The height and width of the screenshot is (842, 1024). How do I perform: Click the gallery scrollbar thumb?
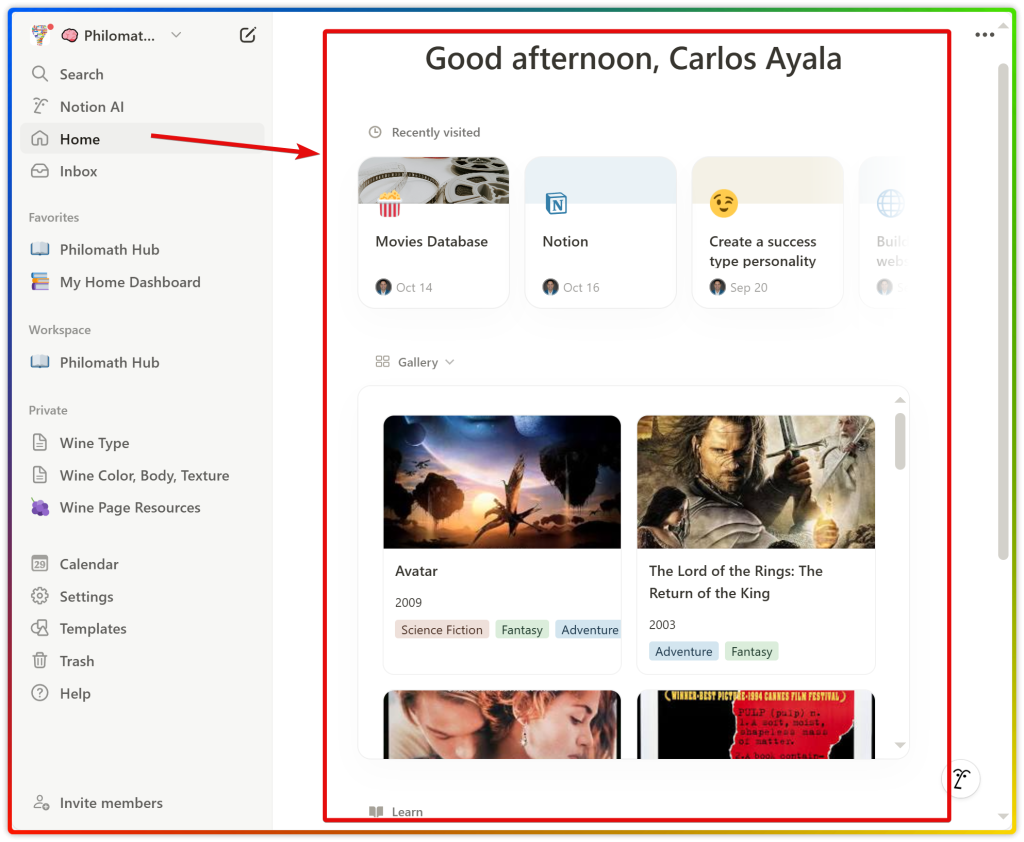click(900, 441)
